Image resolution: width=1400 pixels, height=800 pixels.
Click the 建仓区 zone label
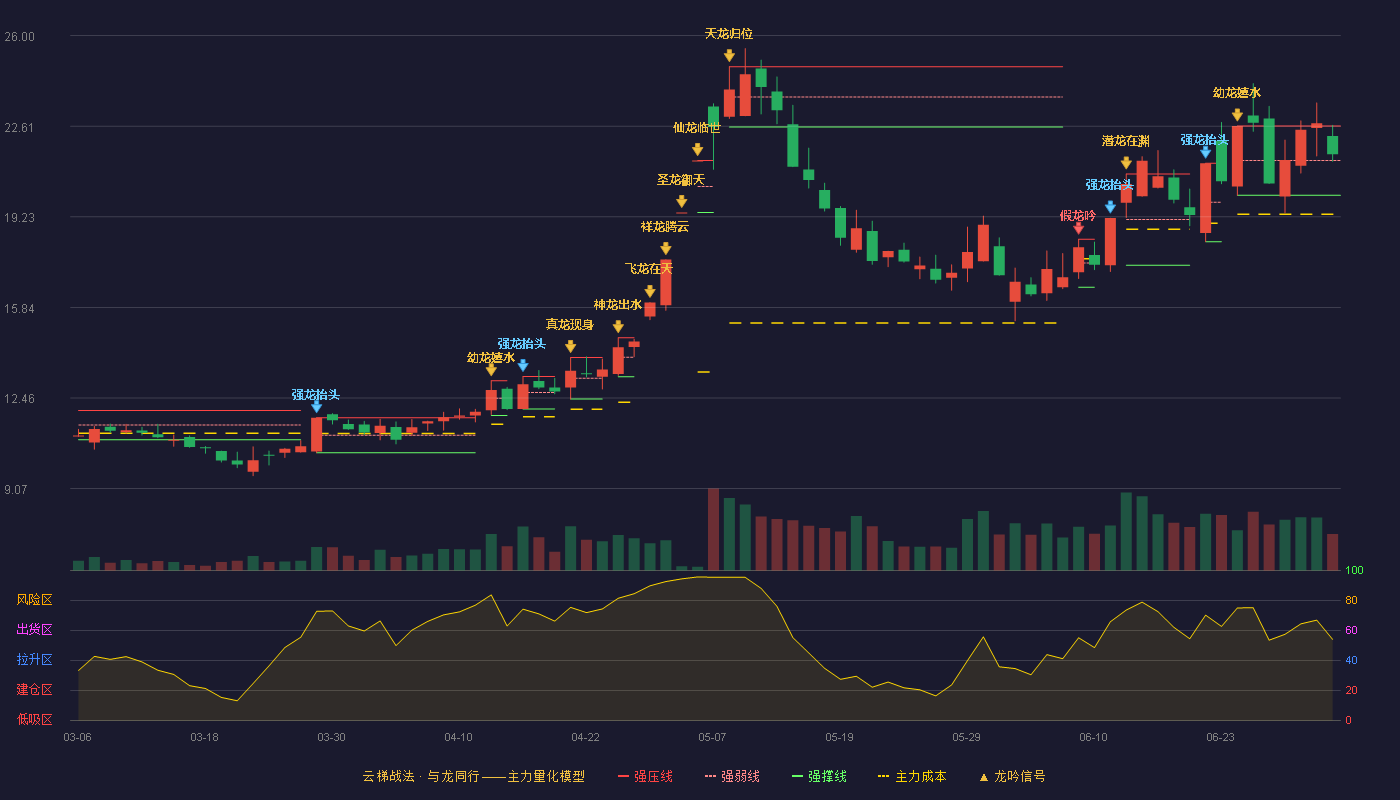34,690
